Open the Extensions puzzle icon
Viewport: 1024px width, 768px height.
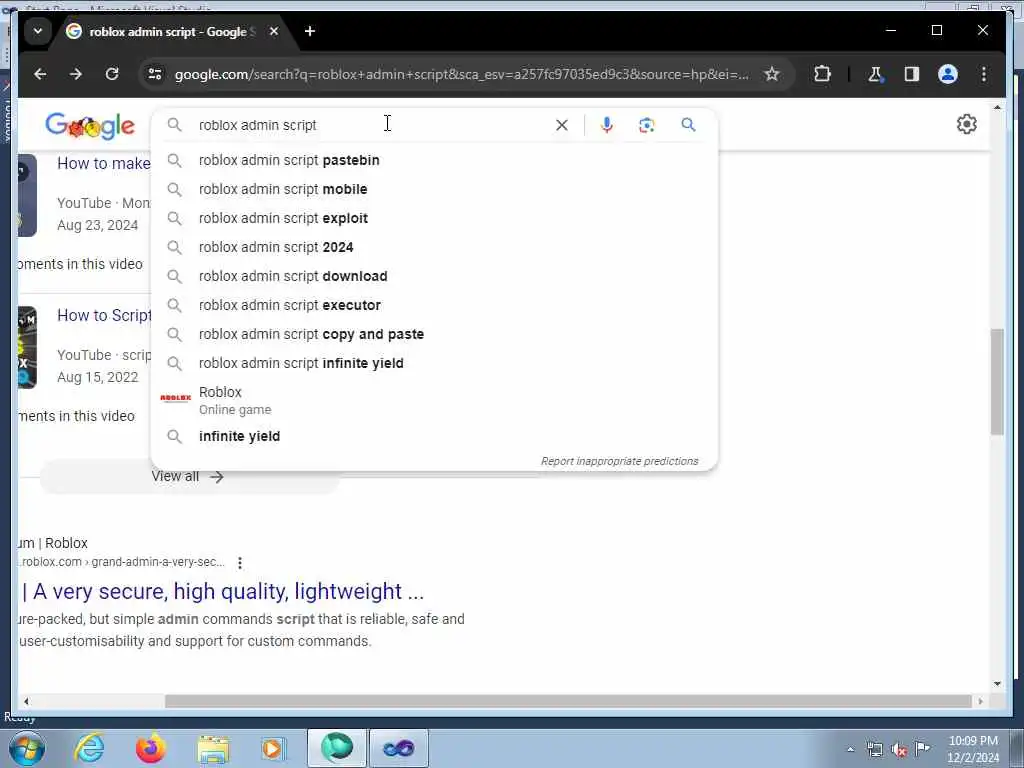[822, 74]
